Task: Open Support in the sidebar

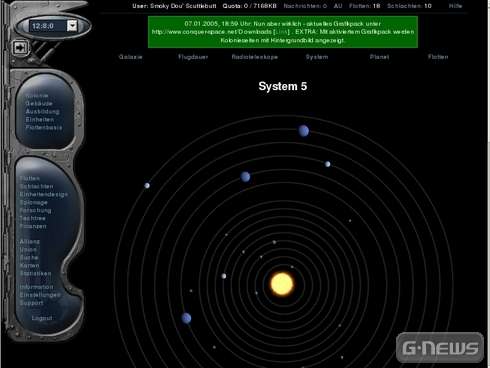Action: click(x=31, y=303)
